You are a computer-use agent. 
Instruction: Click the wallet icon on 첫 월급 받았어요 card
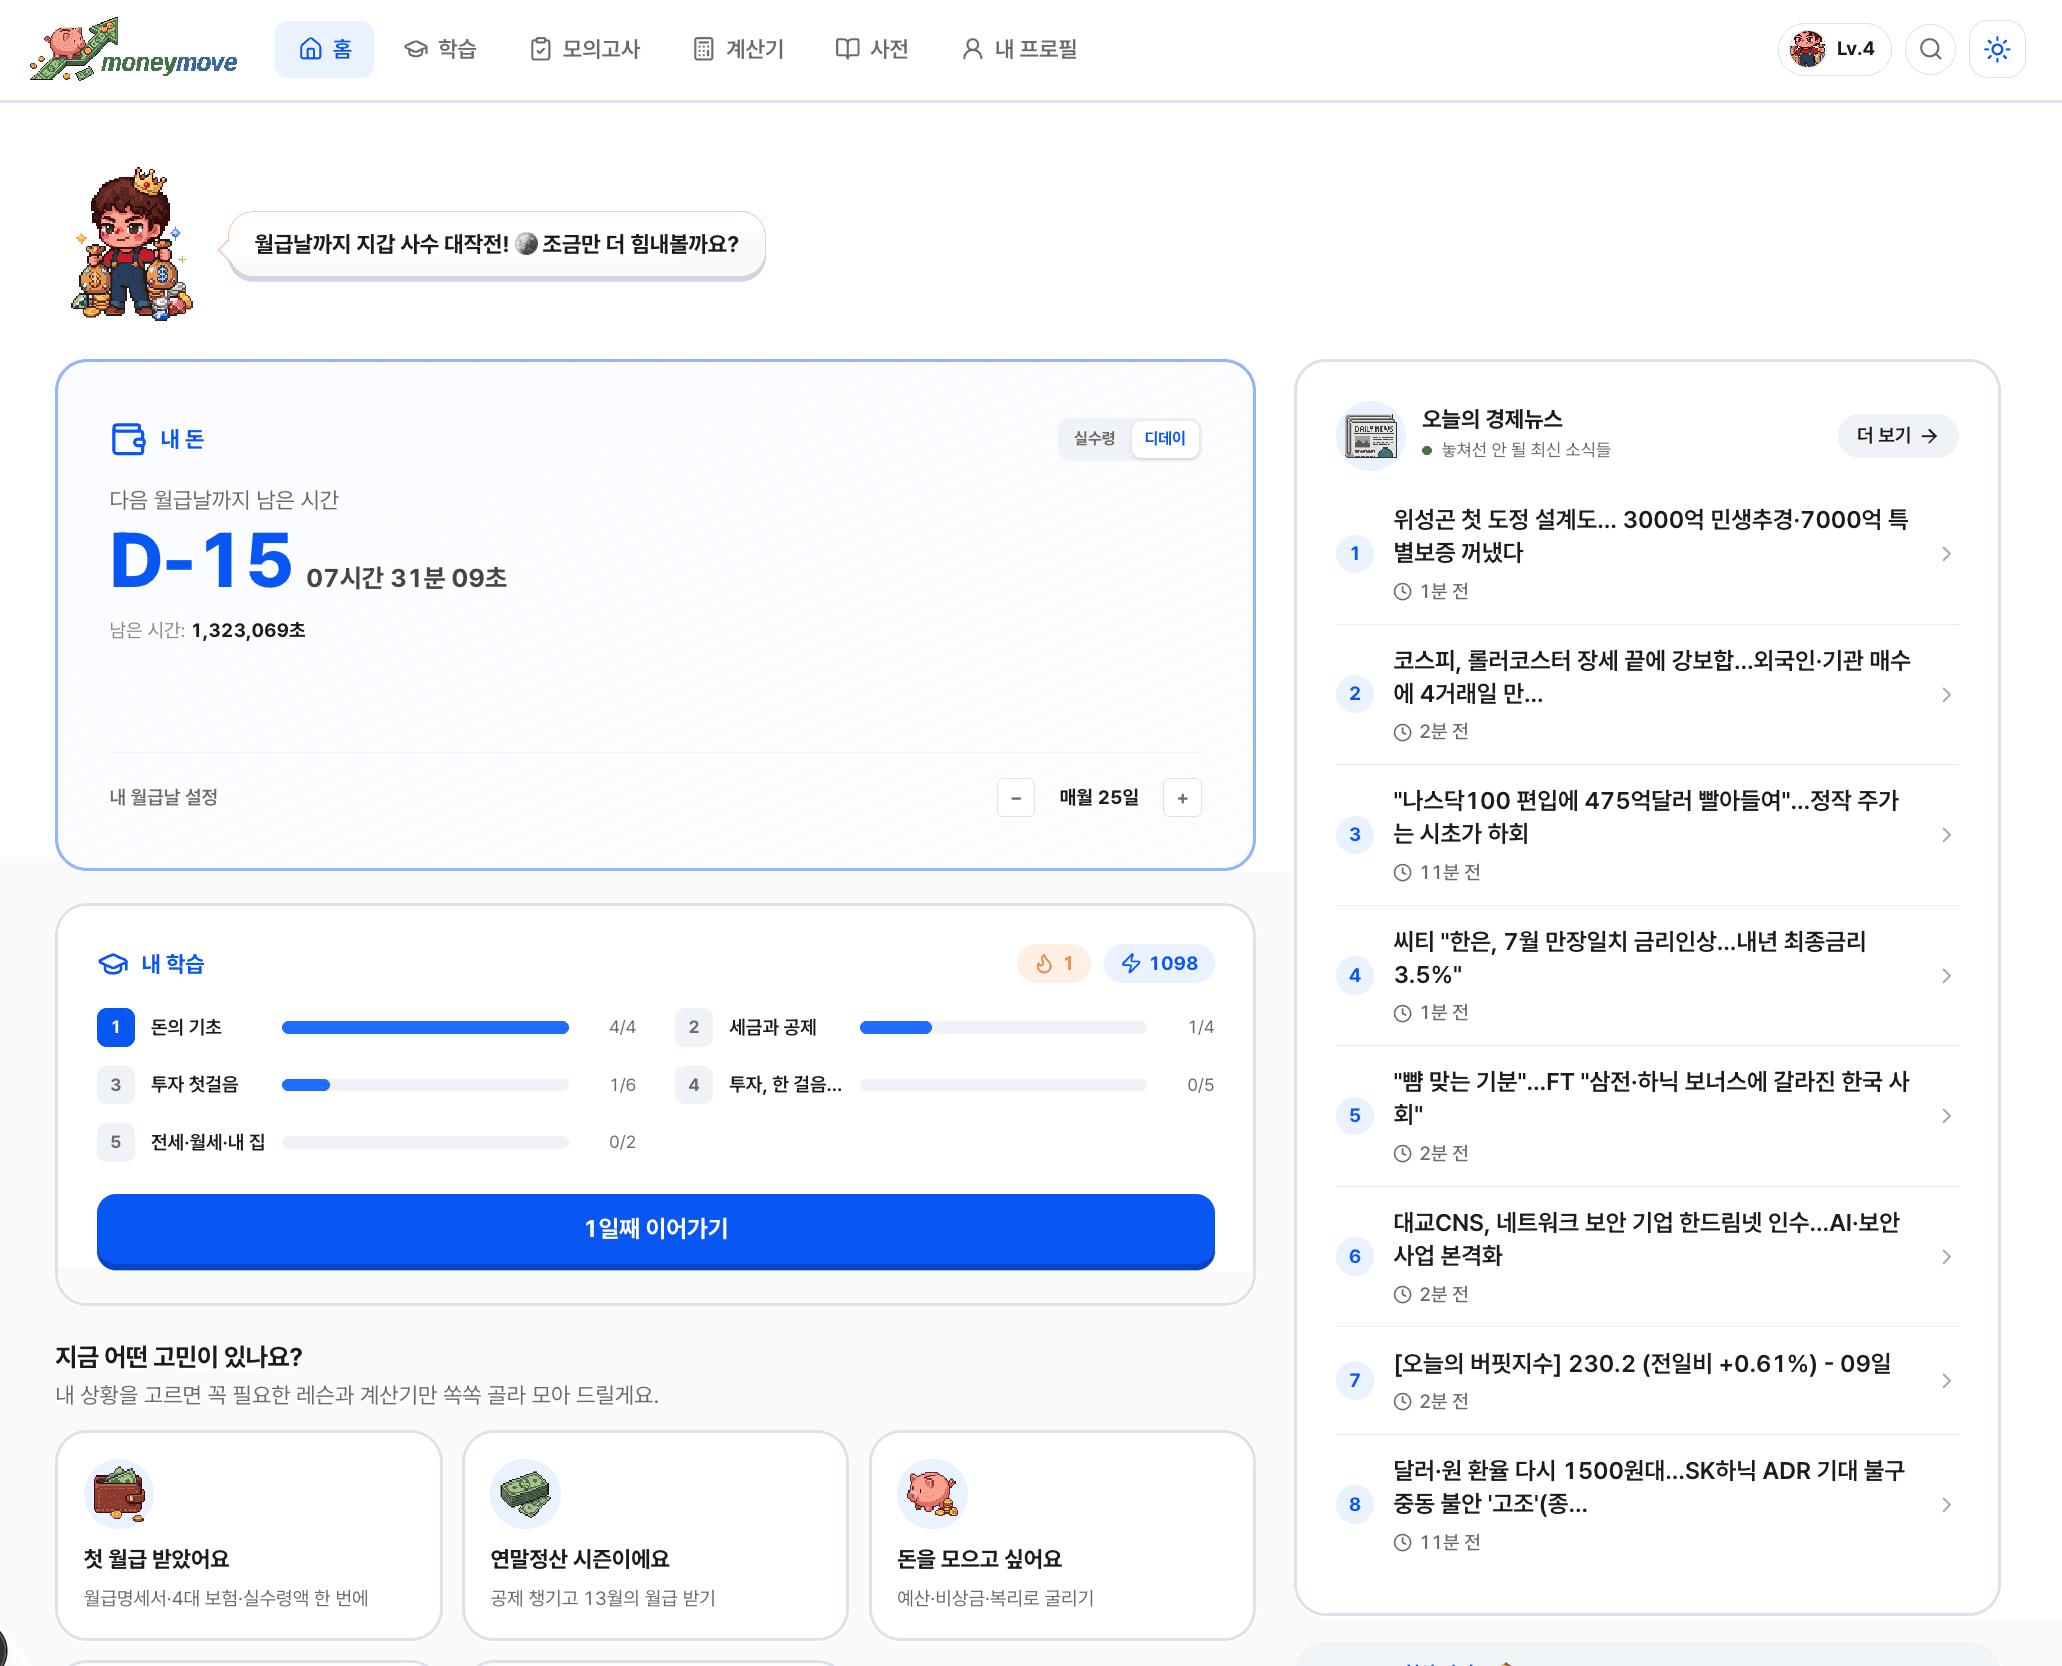click(118, 1494)
